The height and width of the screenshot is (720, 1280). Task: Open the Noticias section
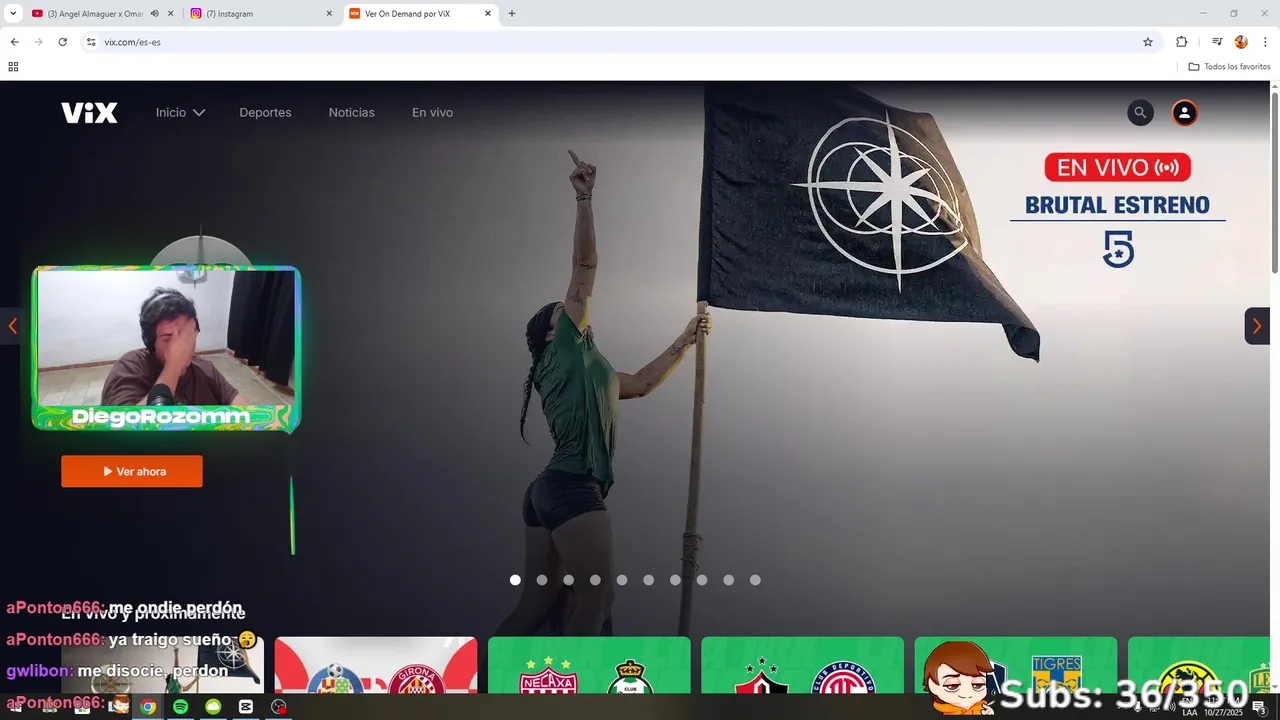coord(352,113)
